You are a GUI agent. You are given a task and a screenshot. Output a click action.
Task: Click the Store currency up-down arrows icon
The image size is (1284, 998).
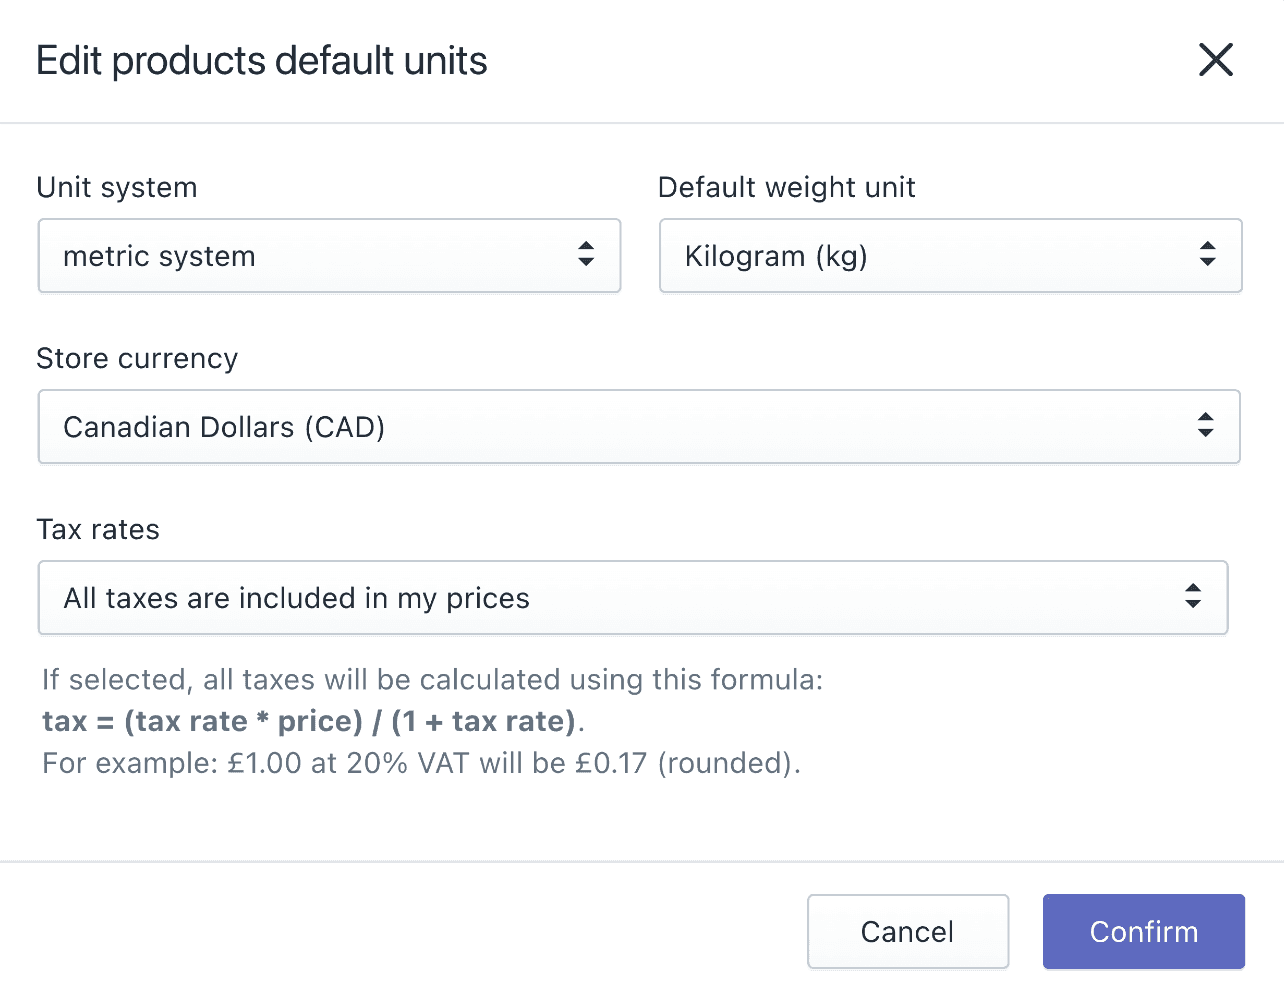[x=1205, y=425]
